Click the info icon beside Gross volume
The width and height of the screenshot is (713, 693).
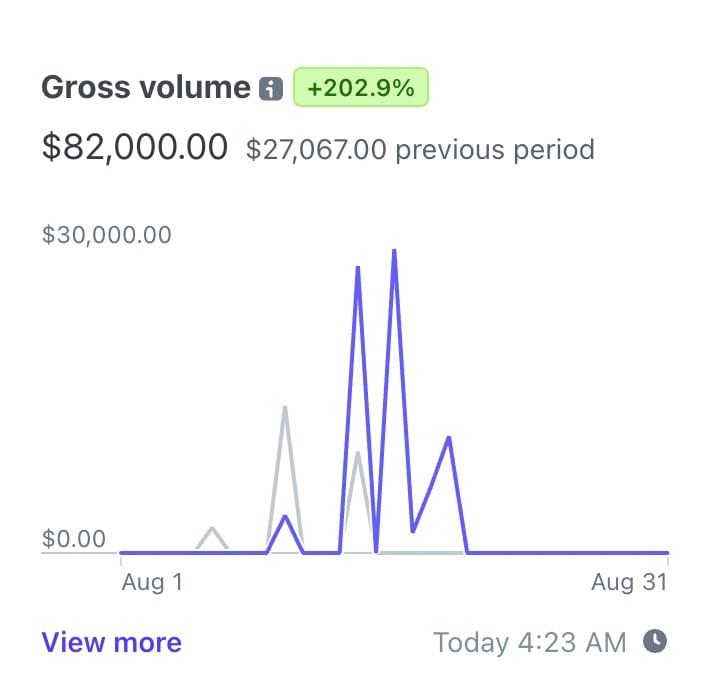[x=270, y=89]
